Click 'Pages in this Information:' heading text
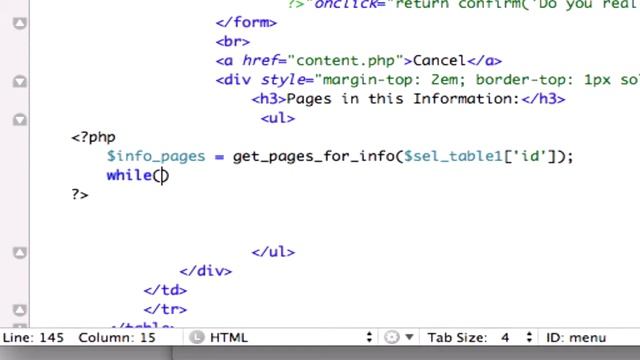 click(403, 99)
